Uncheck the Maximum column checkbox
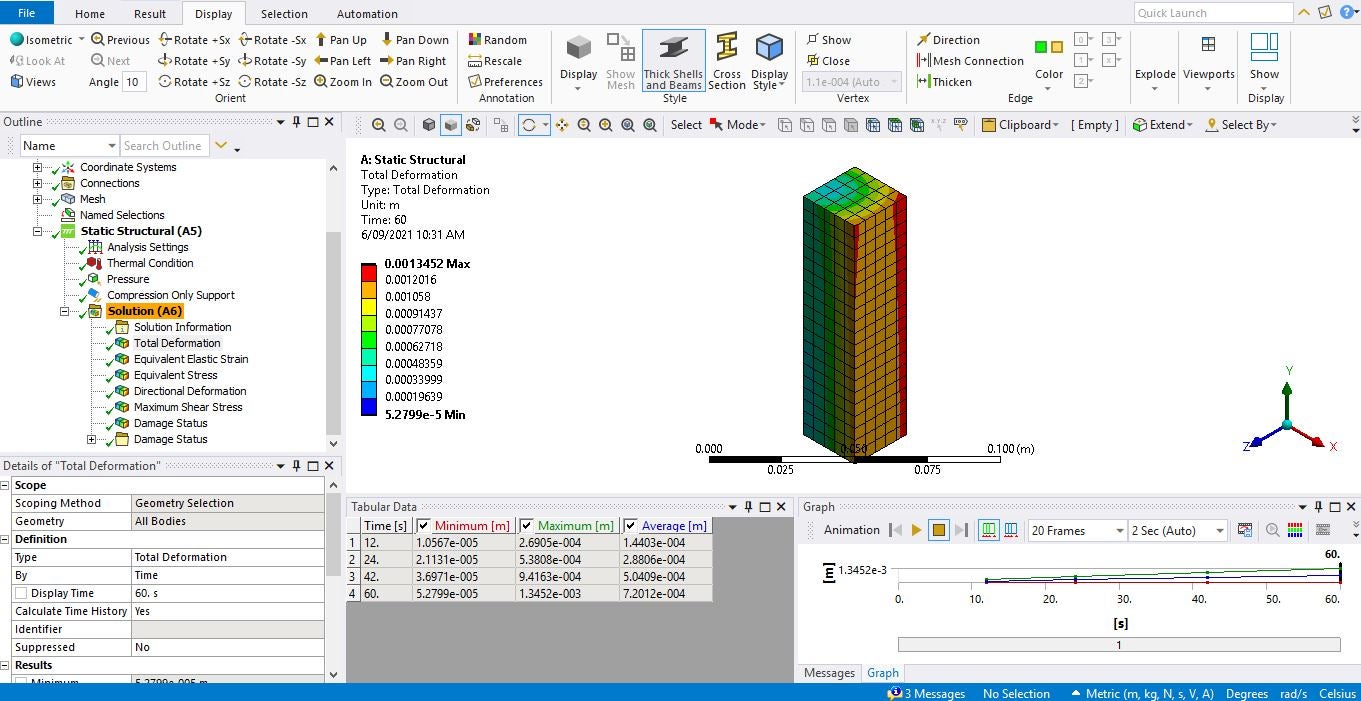This screenshot has height=701, width=1361. point(526,526)
